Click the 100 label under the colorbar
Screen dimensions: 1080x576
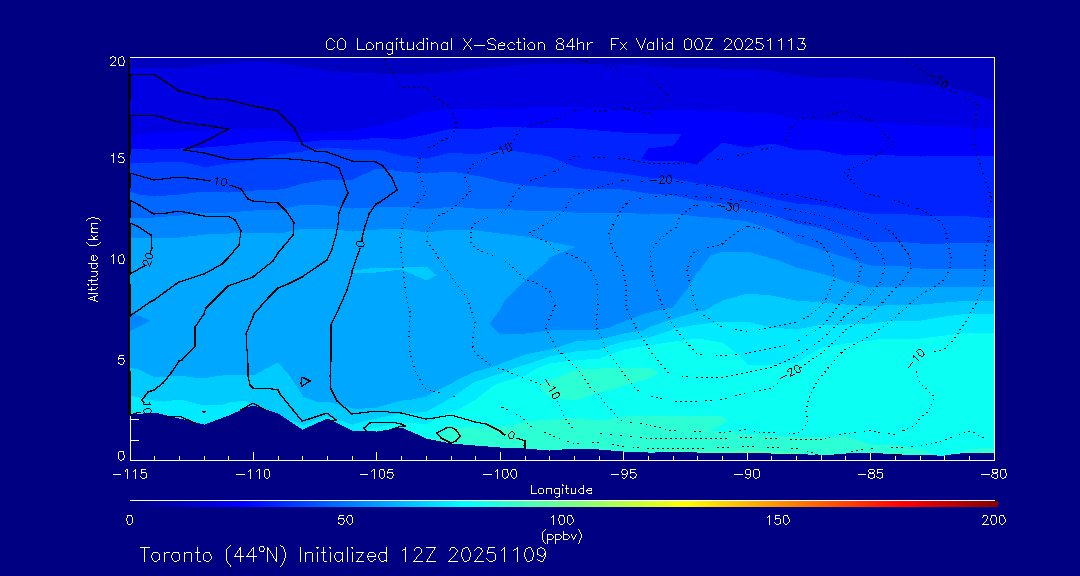point(563,520)
